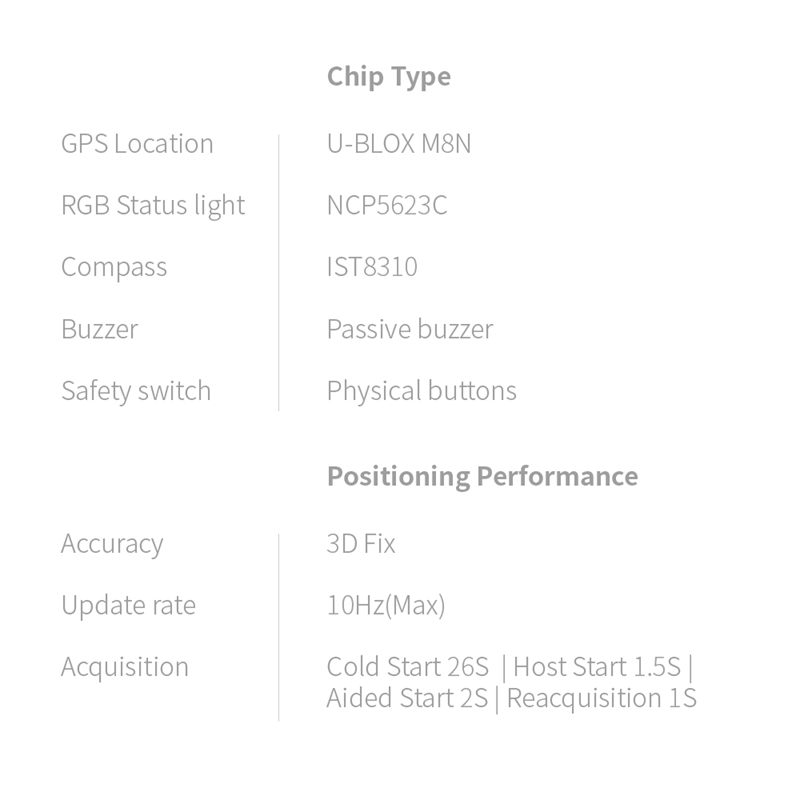Image resolution: width=800 pixels, height=800 pixels.
Task: Click the U-BLOX M8N value
Action: coord(398,144)
